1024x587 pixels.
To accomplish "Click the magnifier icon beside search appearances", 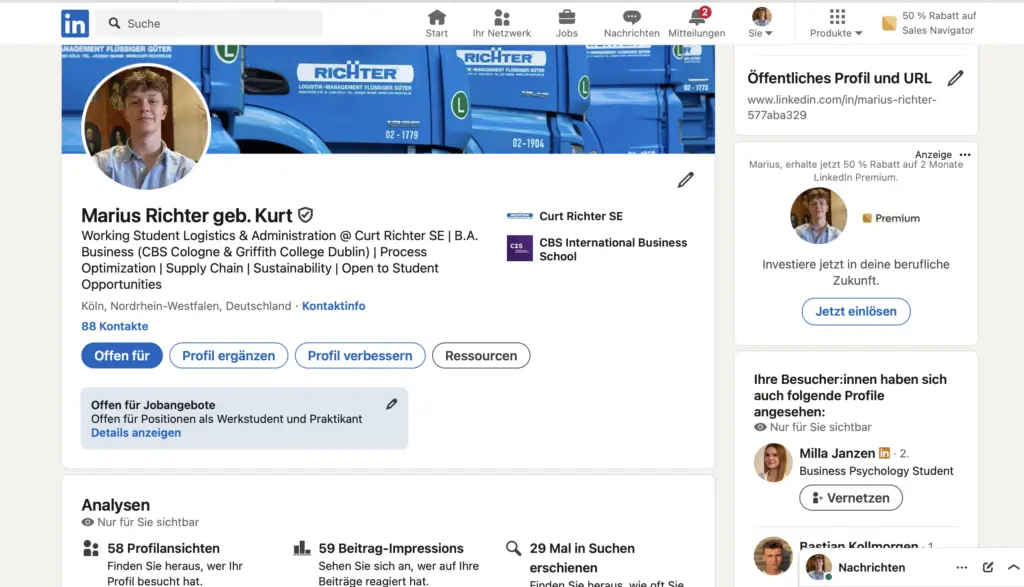I will [x=513, y=548].
